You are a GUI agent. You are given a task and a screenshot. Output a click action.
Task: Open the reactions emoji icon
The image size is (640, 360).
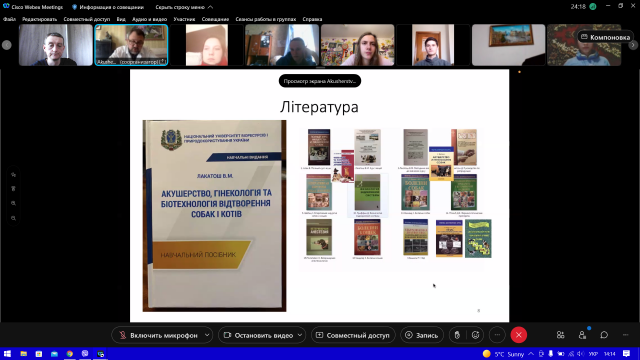click(476, 335)
